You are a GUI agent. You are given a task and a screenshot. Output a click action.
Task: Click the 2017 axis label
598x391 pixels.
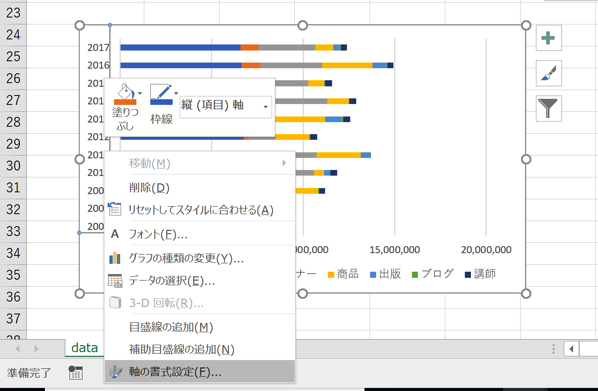click(98, 48)
